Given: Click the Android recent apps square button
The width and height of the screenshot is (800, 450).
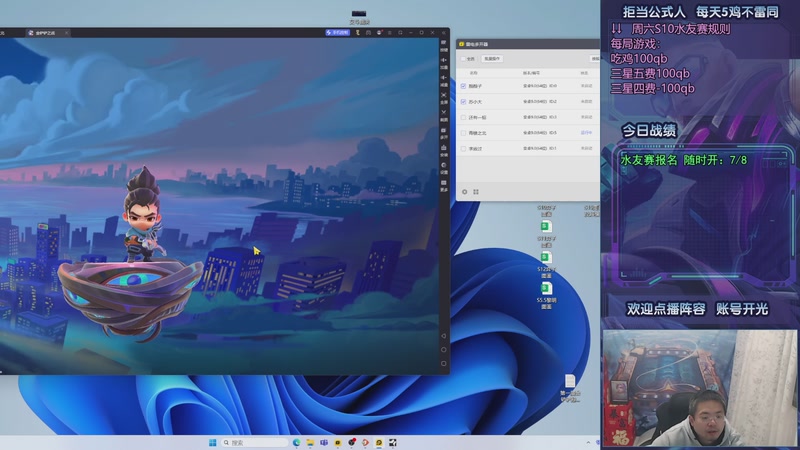Looking at the screenshot, I should pyautogui.click(x=443, y=363).
